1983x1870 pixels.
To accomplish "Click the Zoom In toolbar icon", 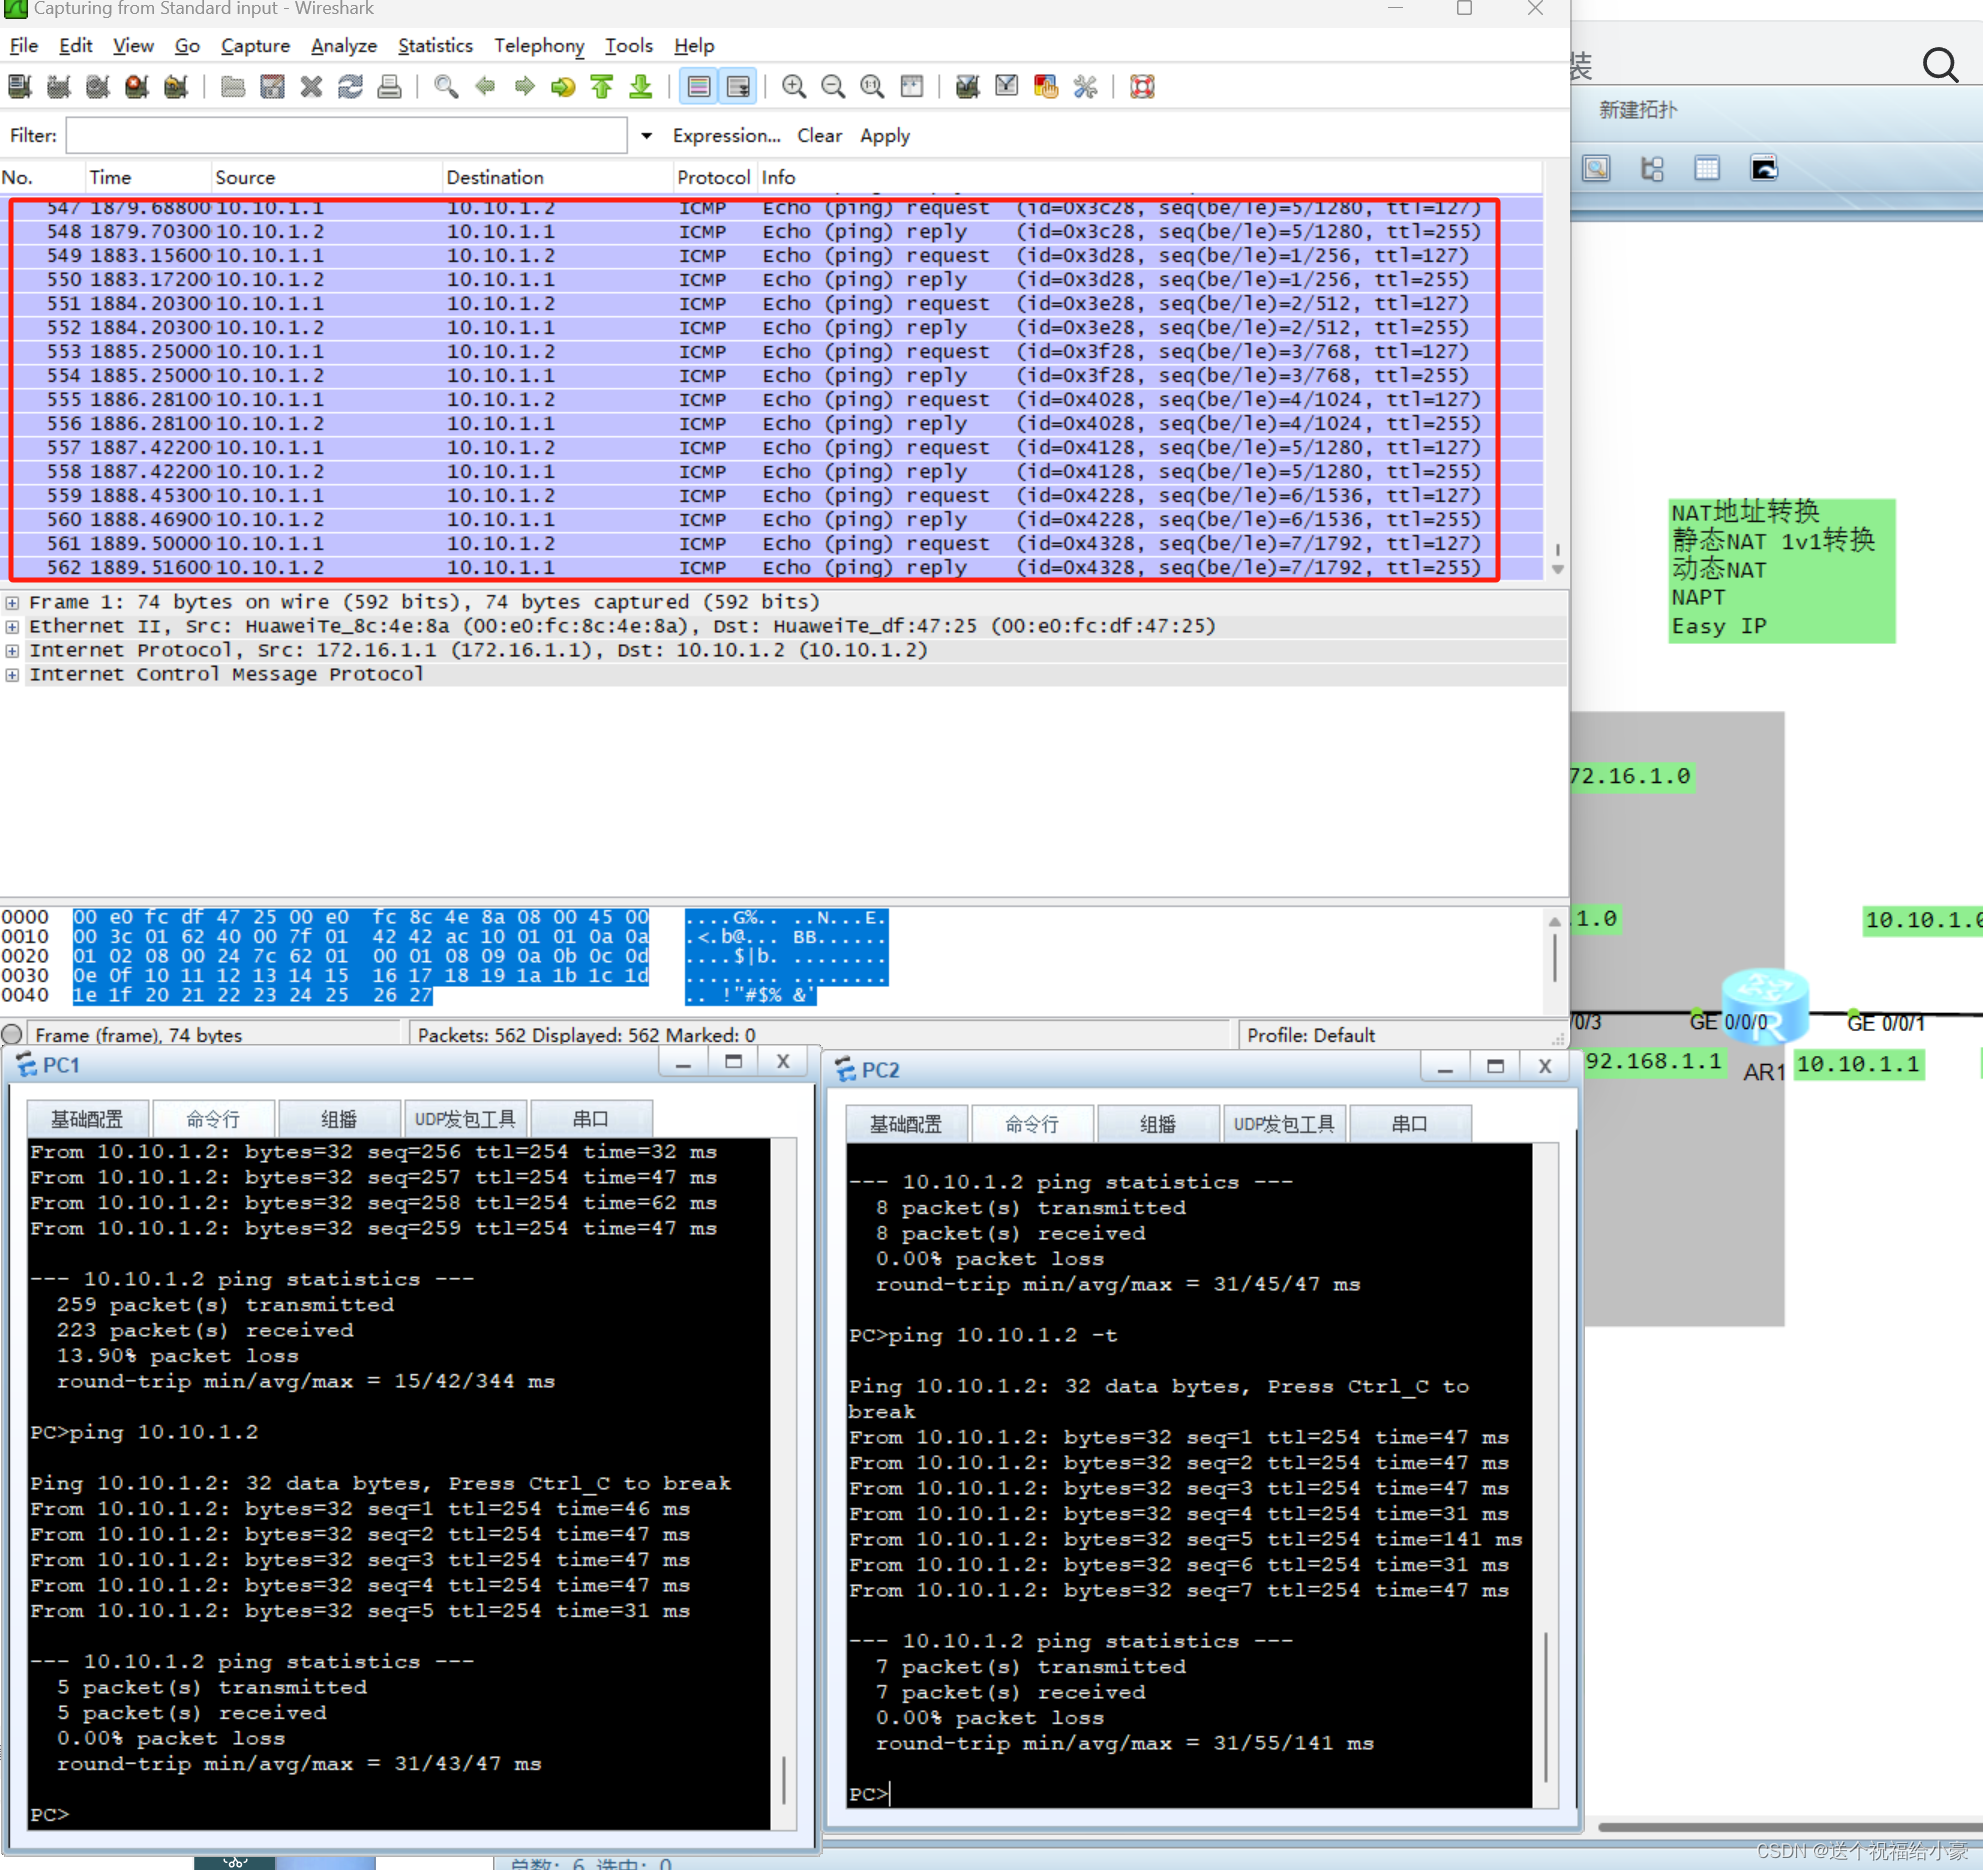I will (x=794, y=87).
